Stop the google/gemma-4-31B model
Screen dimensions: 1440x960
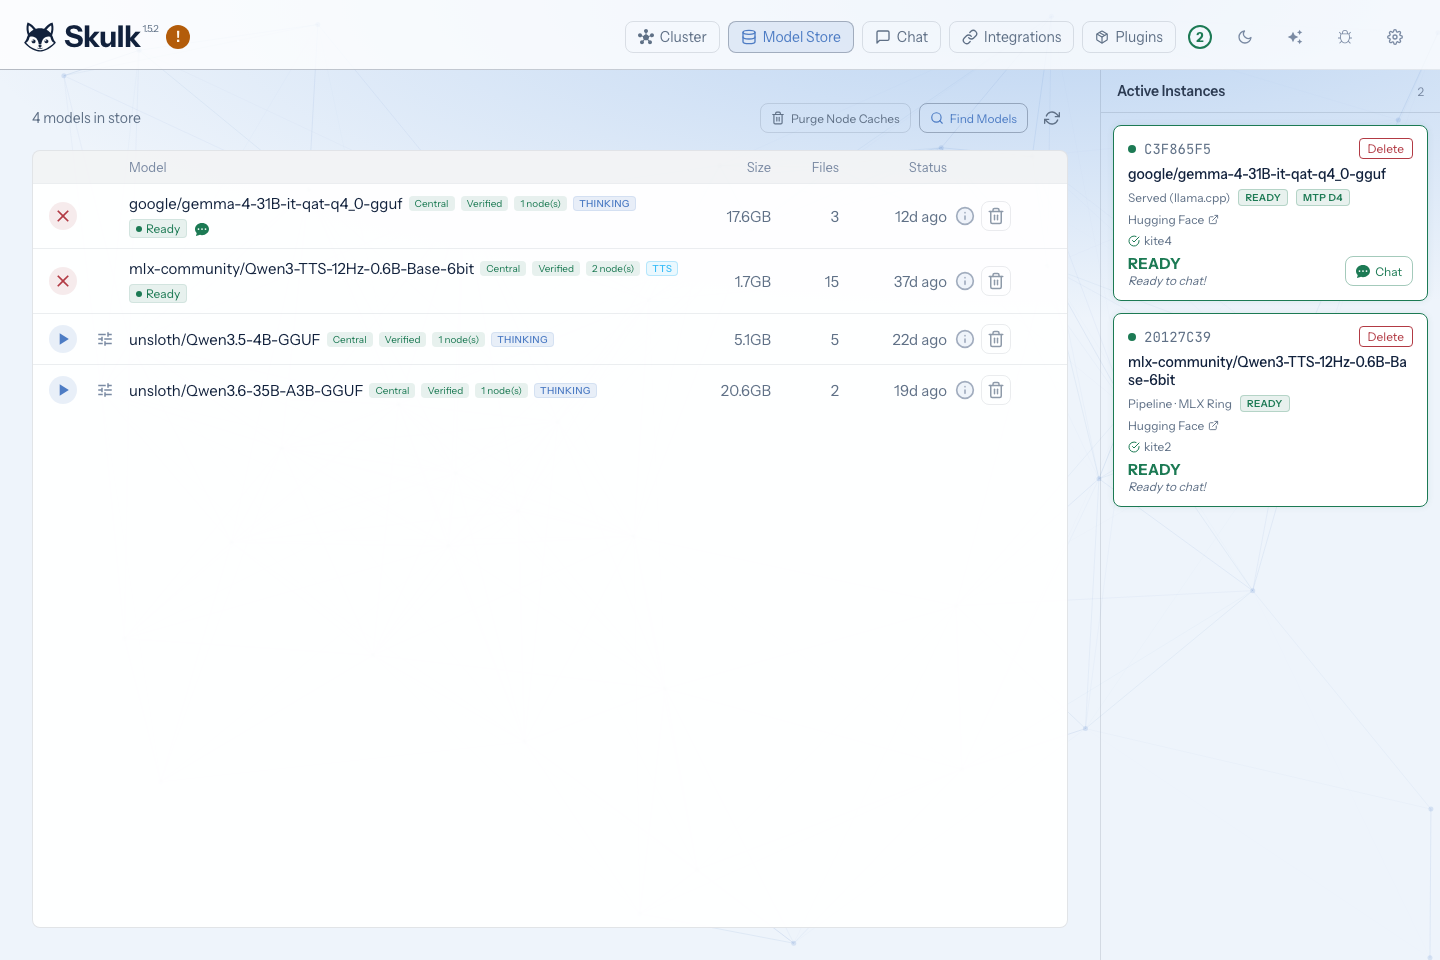63,216
